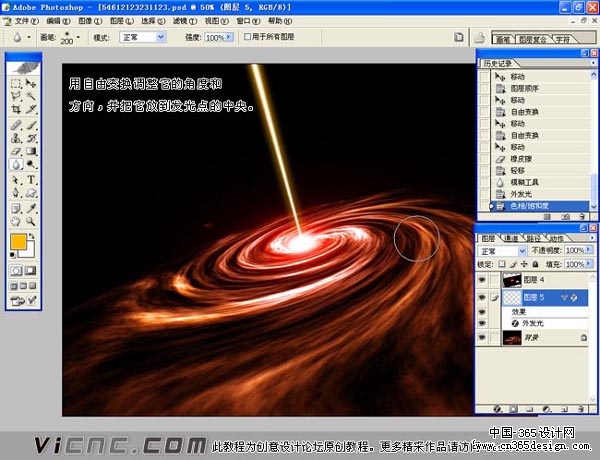The image size is (600, 460).
Task: Open 填充 slider arrow
Action: 589,264
